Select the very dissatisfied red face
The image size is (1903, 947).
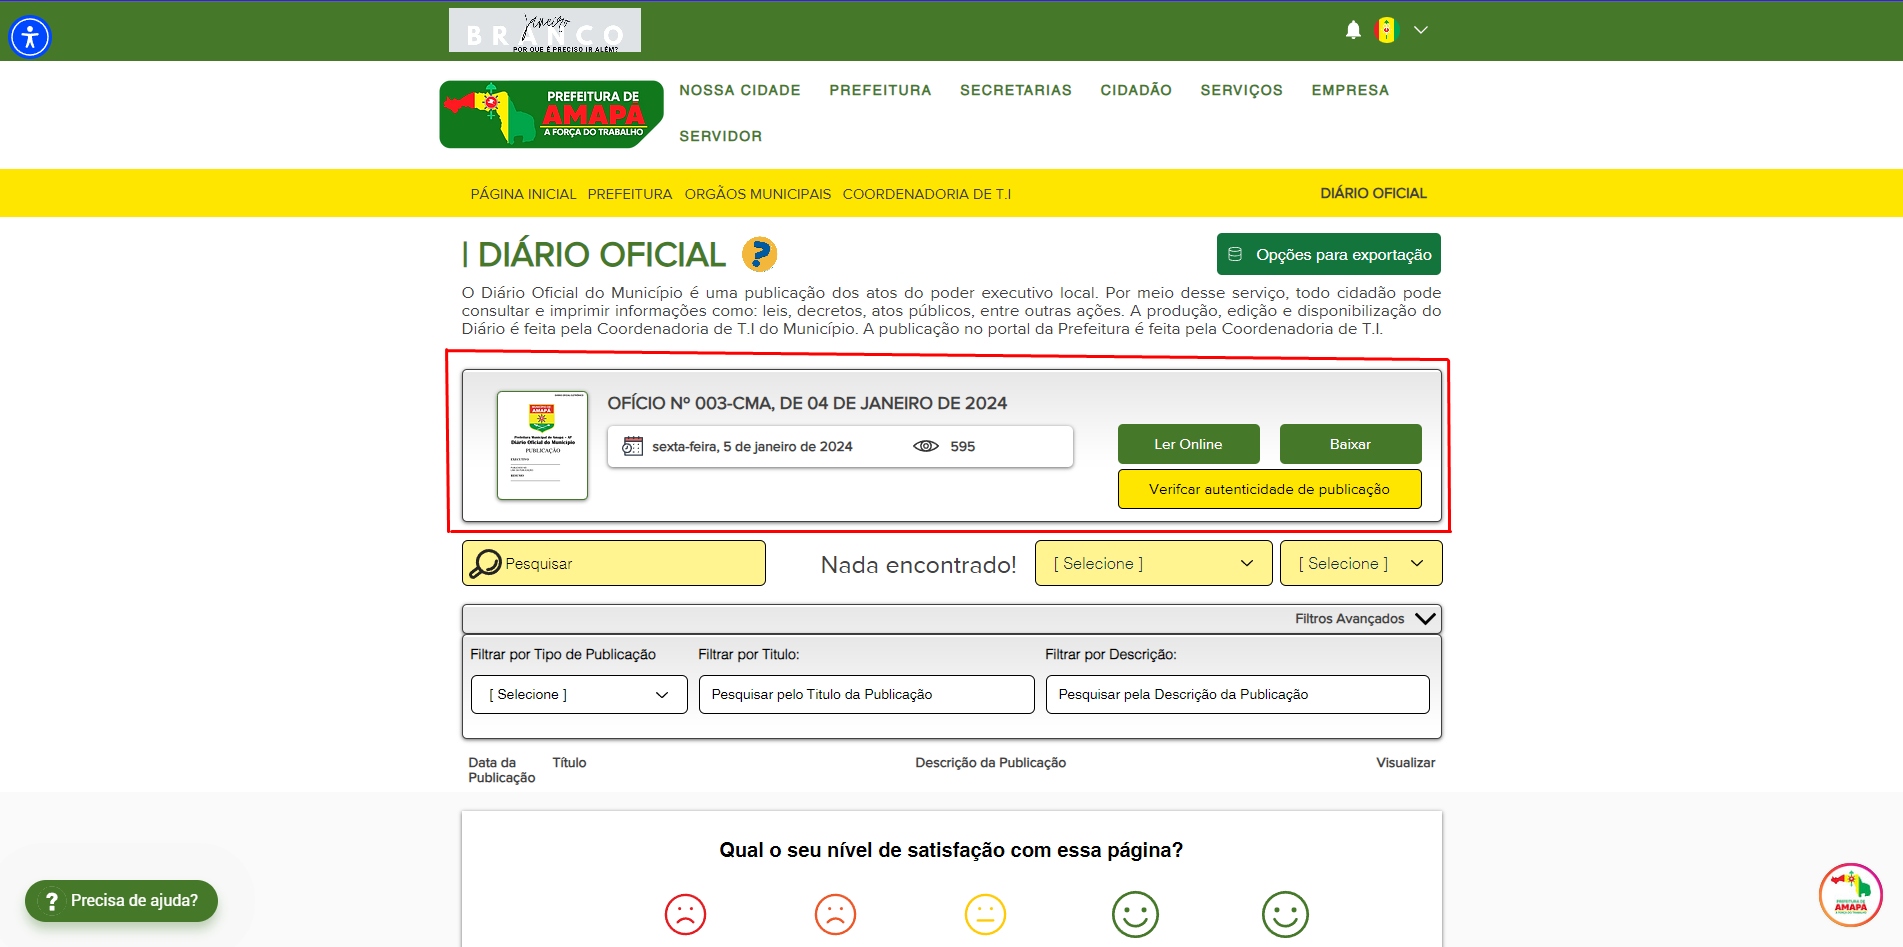tap(685, 914)
